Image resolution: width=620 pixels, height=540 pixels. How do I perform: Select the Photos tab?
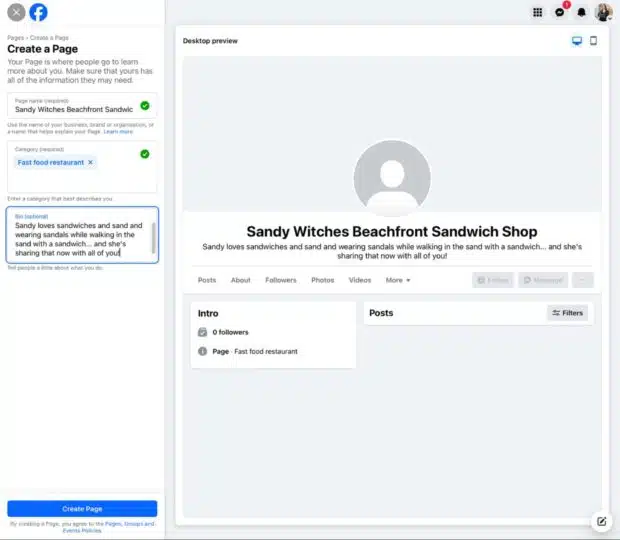pyautogui.click(x=322, y=280)
